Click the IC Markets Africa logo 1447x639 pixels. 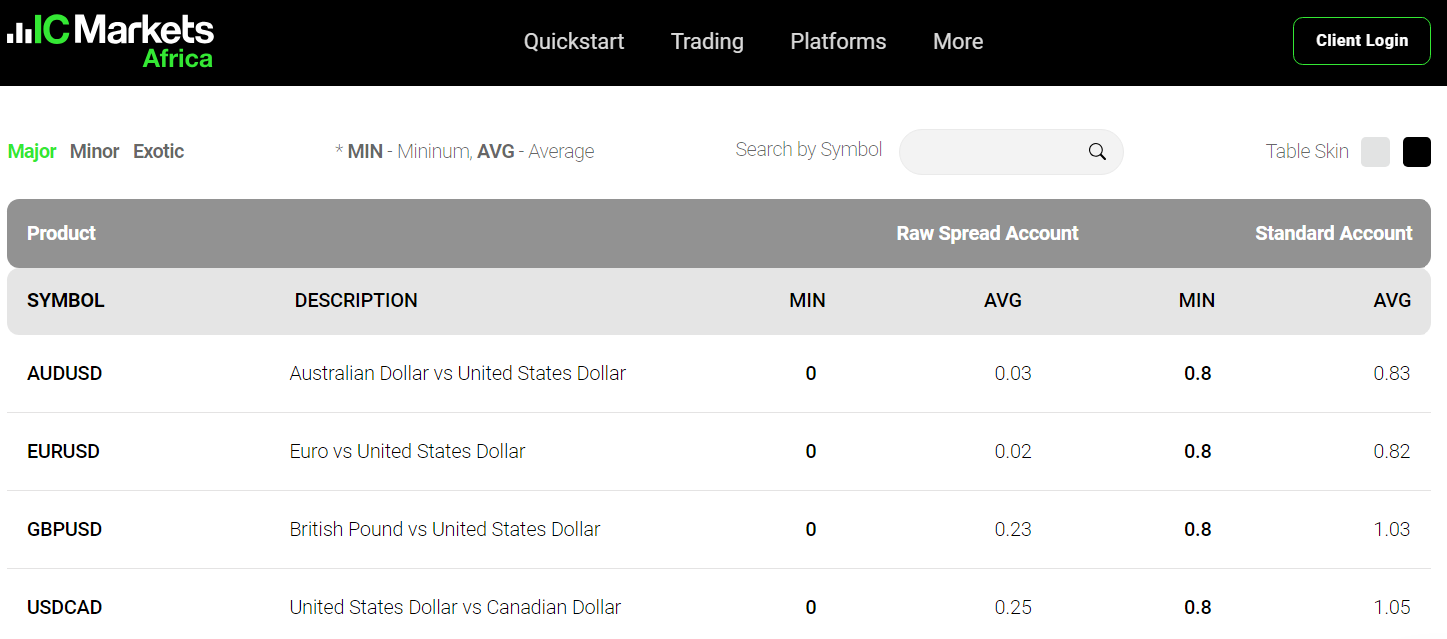[x=110, y=41]
